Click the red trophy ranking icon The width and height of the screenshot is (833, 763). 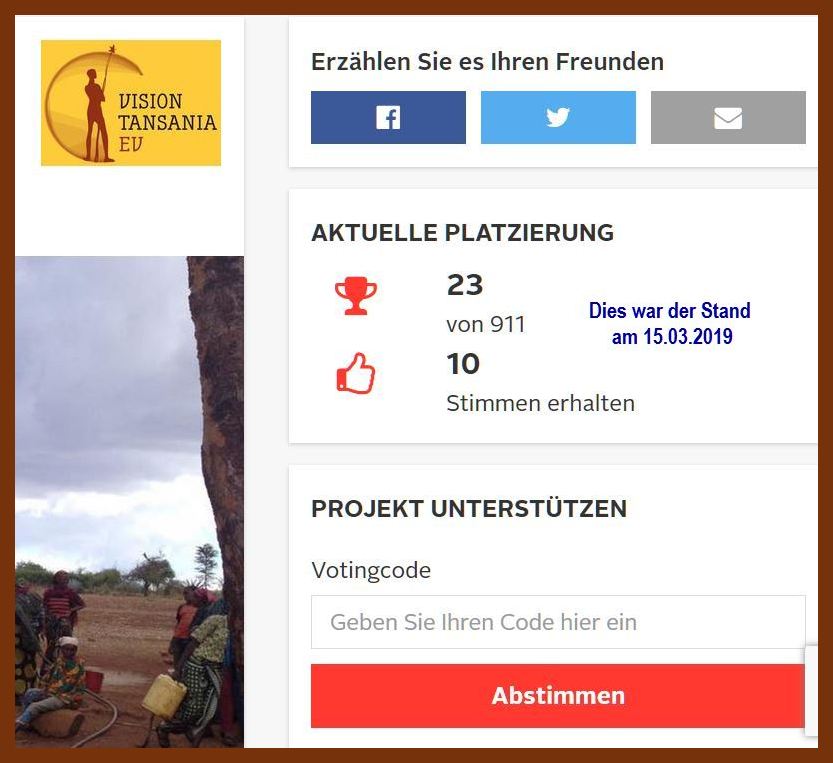356,295
